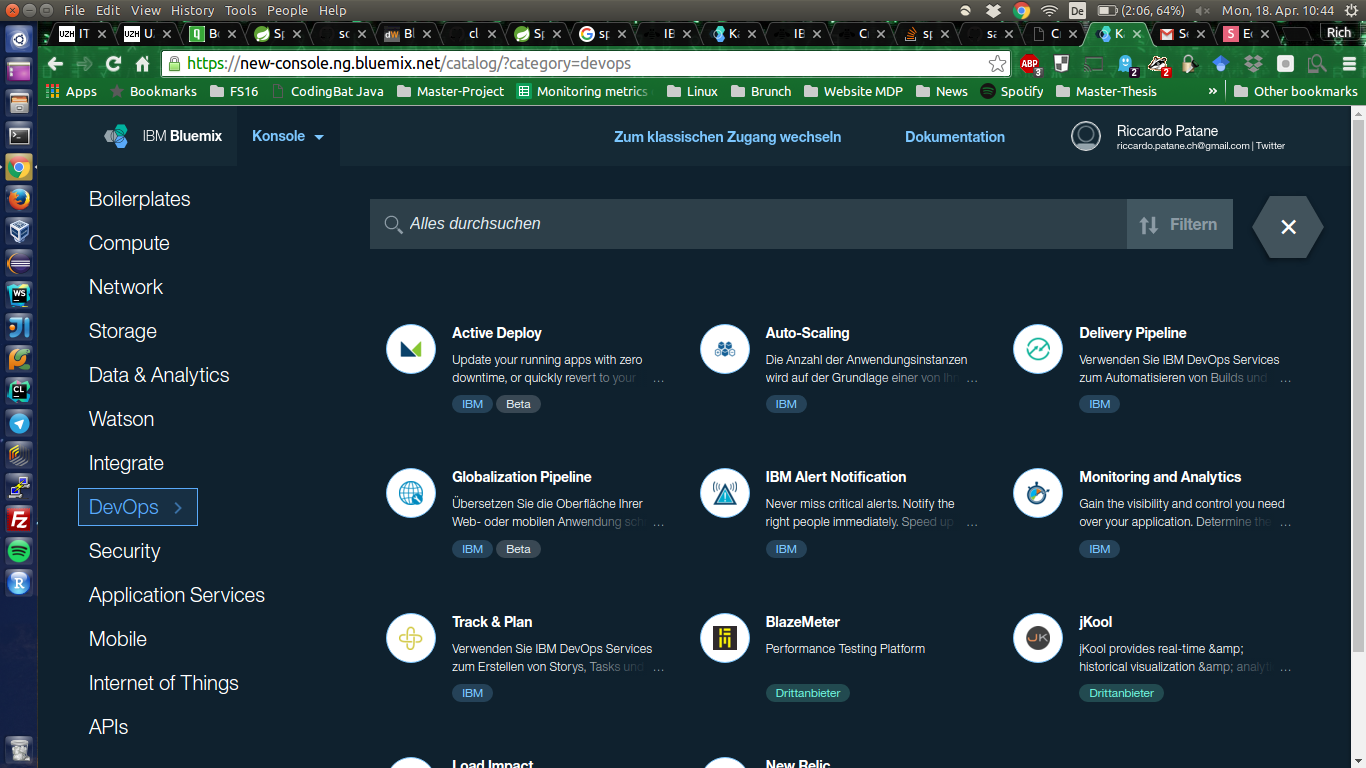
Task: Open the Apps shortcut in bookmarks bar
Action: point(71,91)
